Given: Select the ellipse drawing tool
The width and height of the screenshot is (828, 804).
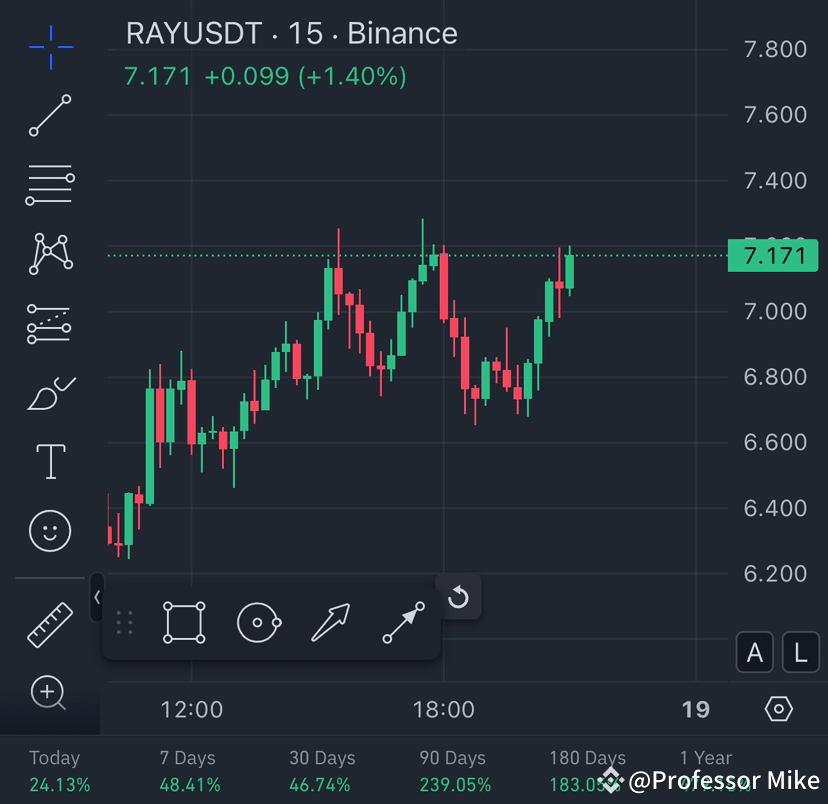Looking at the screenshot, I should (x=258, y=622).
